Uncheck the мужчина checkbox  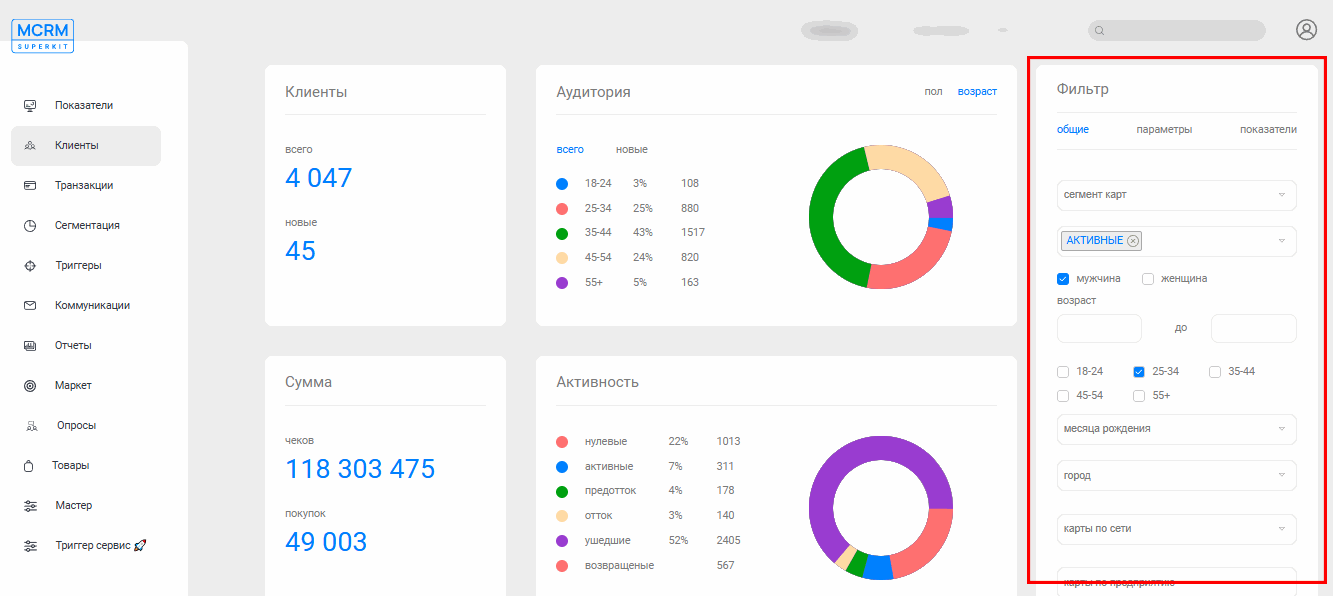tap(1063, 279)
